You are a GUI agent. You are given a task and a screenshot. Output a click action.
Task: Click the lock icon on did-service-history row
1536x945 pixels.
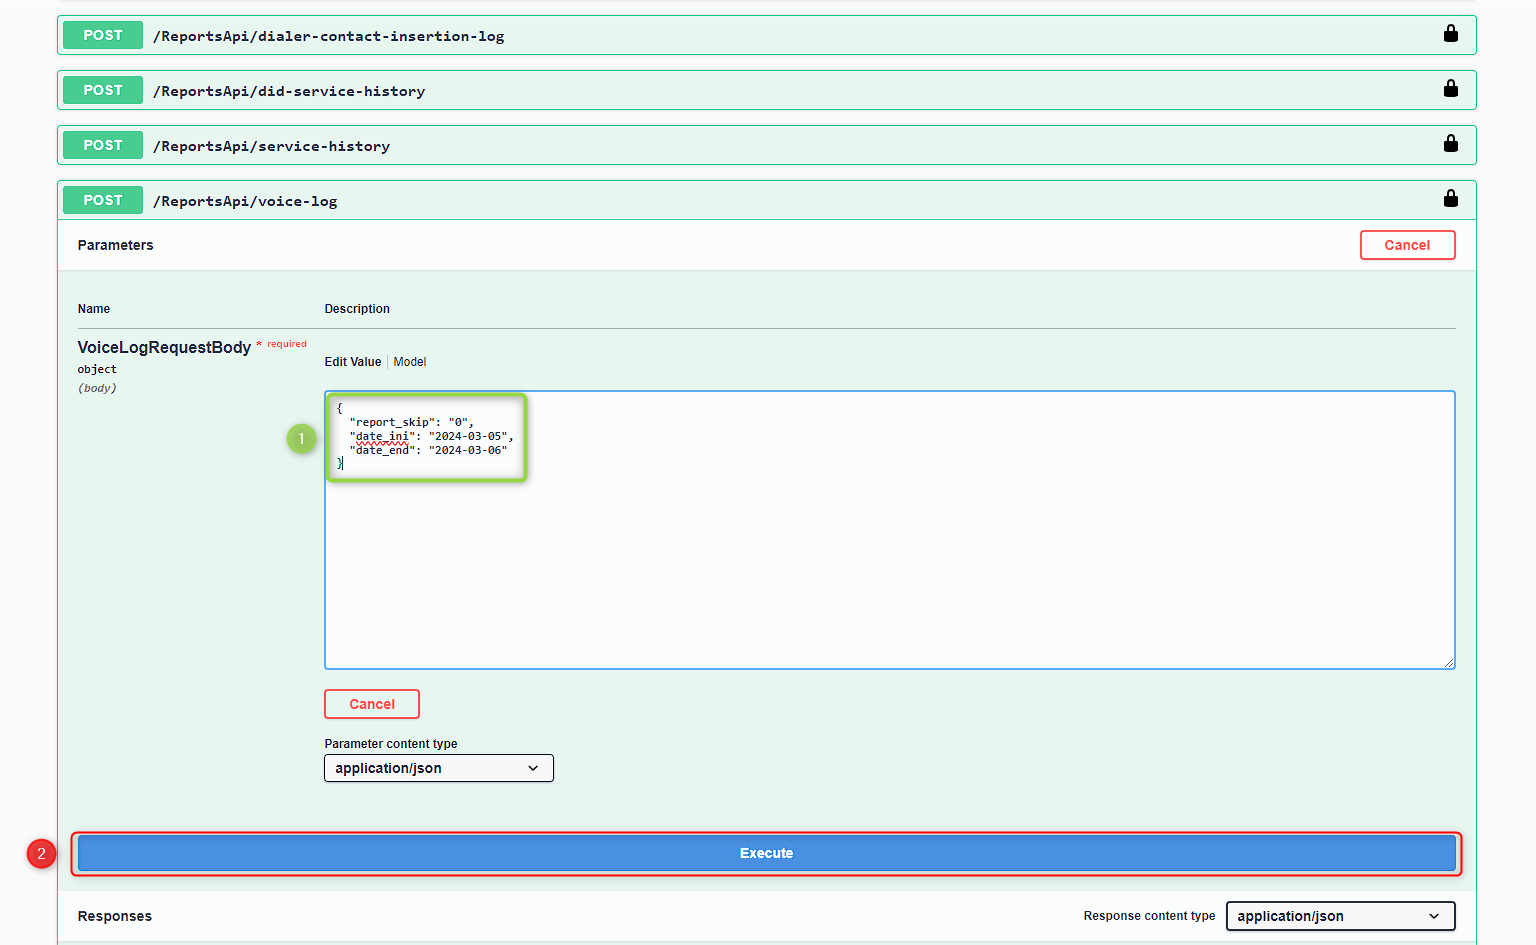pyautogui.click(x=1450, y=89)
